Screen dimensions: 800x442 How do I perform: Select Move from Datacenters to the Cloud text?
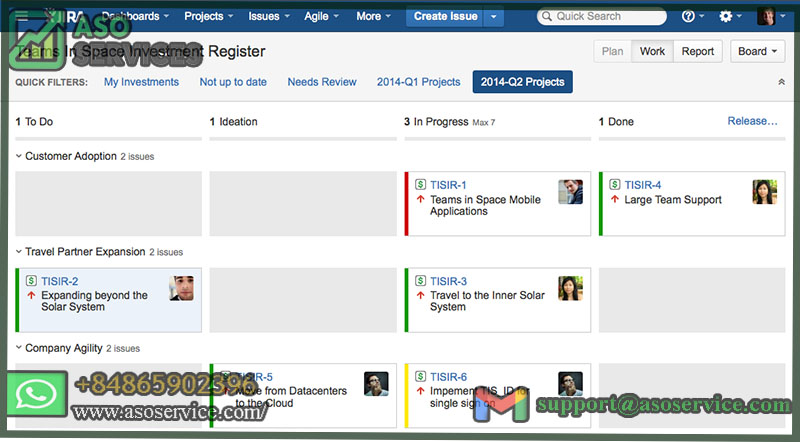point(291,397)
